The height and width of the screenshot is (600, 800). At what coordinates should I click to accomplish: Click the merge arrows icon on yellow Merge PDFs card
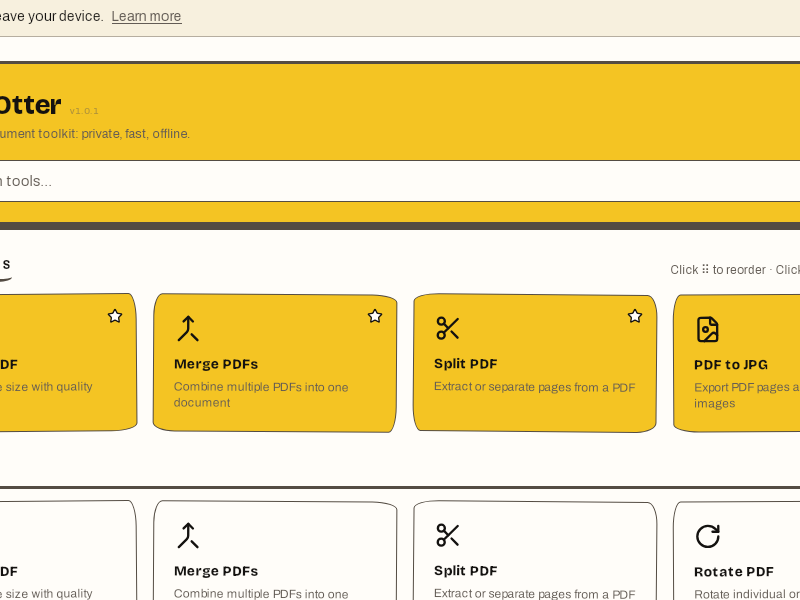[x=188, y=329]
